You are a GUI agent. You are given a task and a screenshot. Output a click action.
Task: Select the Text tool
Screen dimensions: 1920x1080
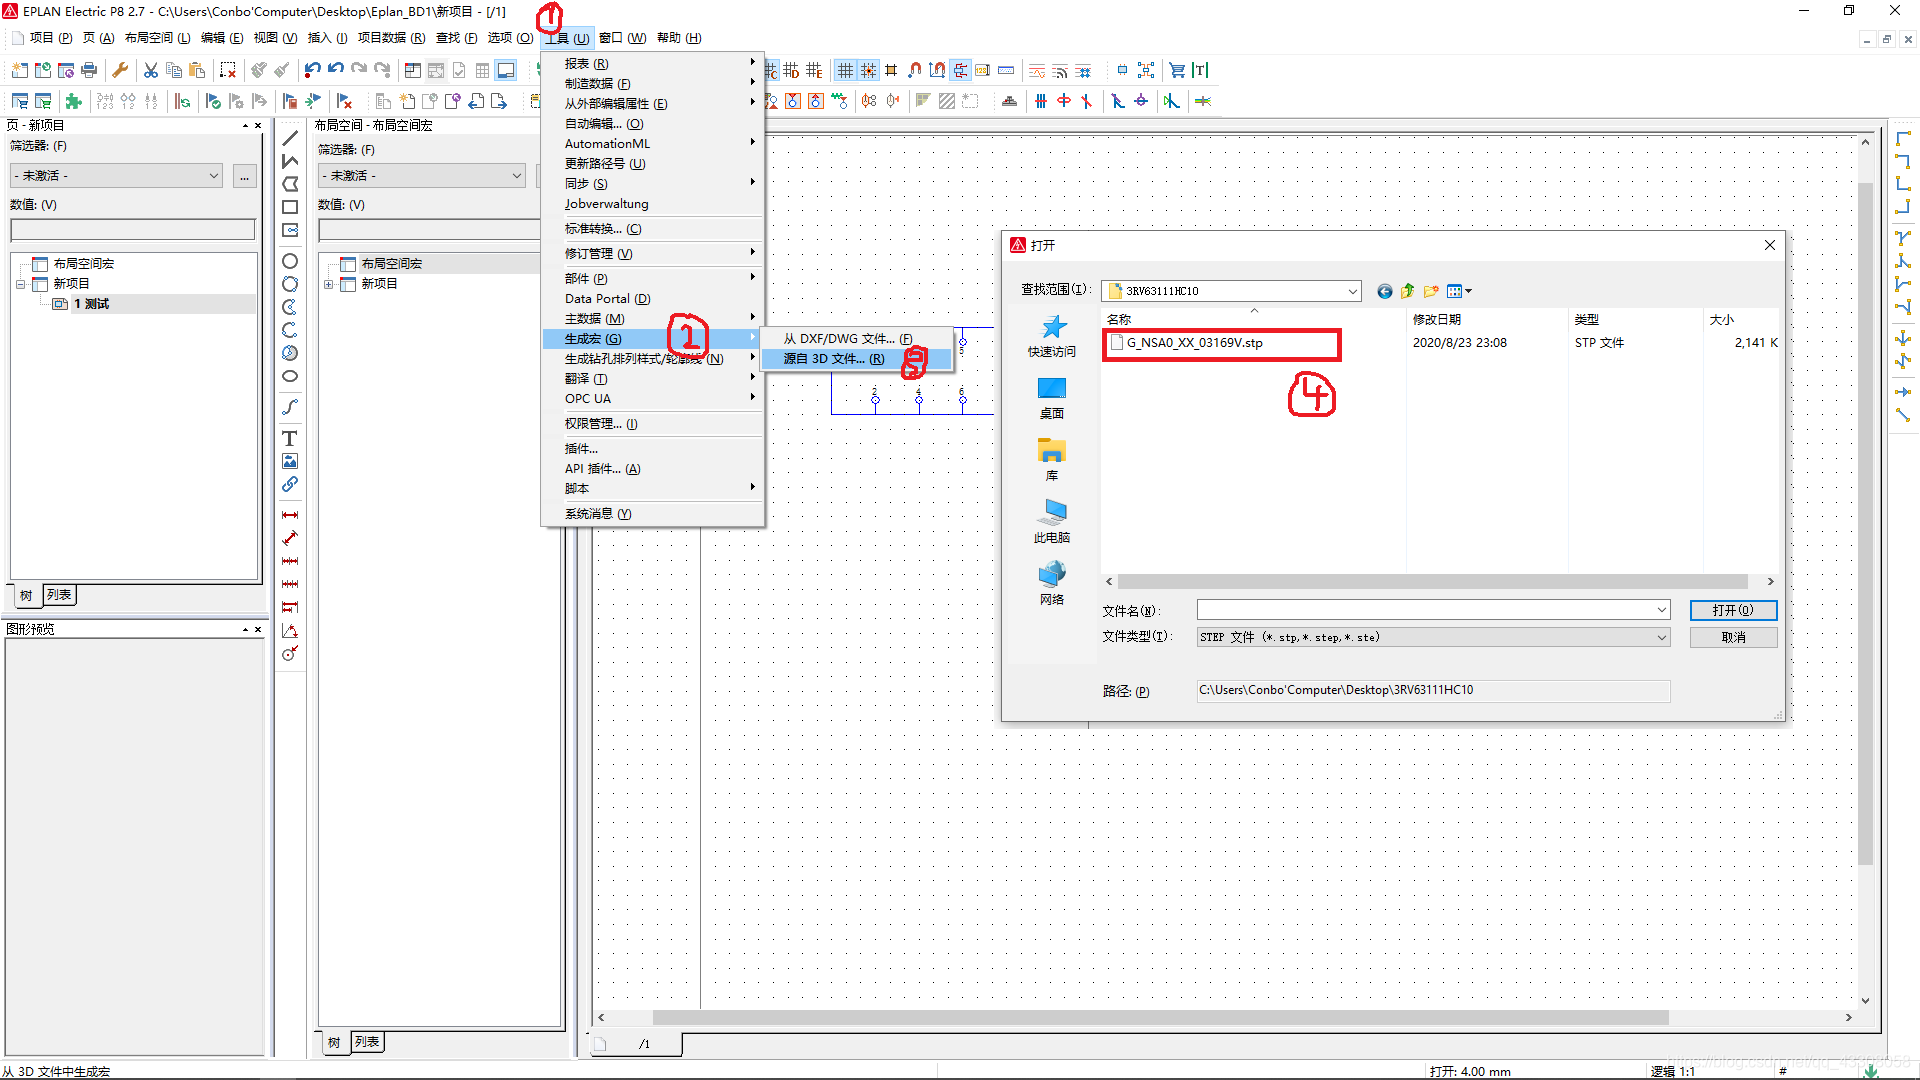(290, 438)
